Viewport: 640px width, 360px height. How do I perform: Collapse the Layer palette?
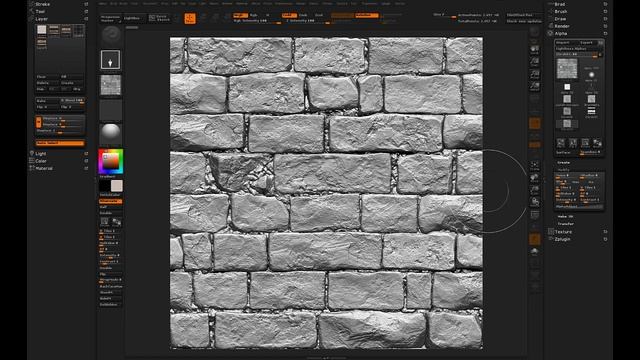tap(42, 19)
